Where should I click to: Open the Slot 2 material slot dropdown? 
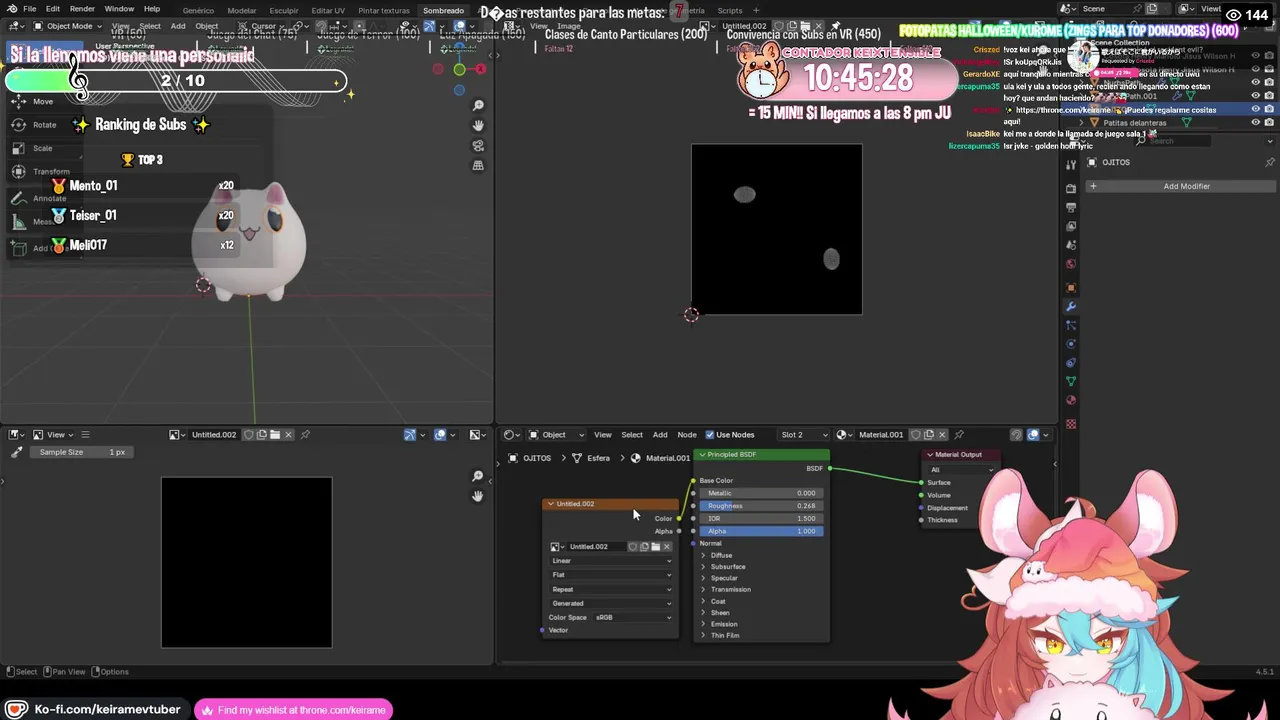[x=804, y=434]
